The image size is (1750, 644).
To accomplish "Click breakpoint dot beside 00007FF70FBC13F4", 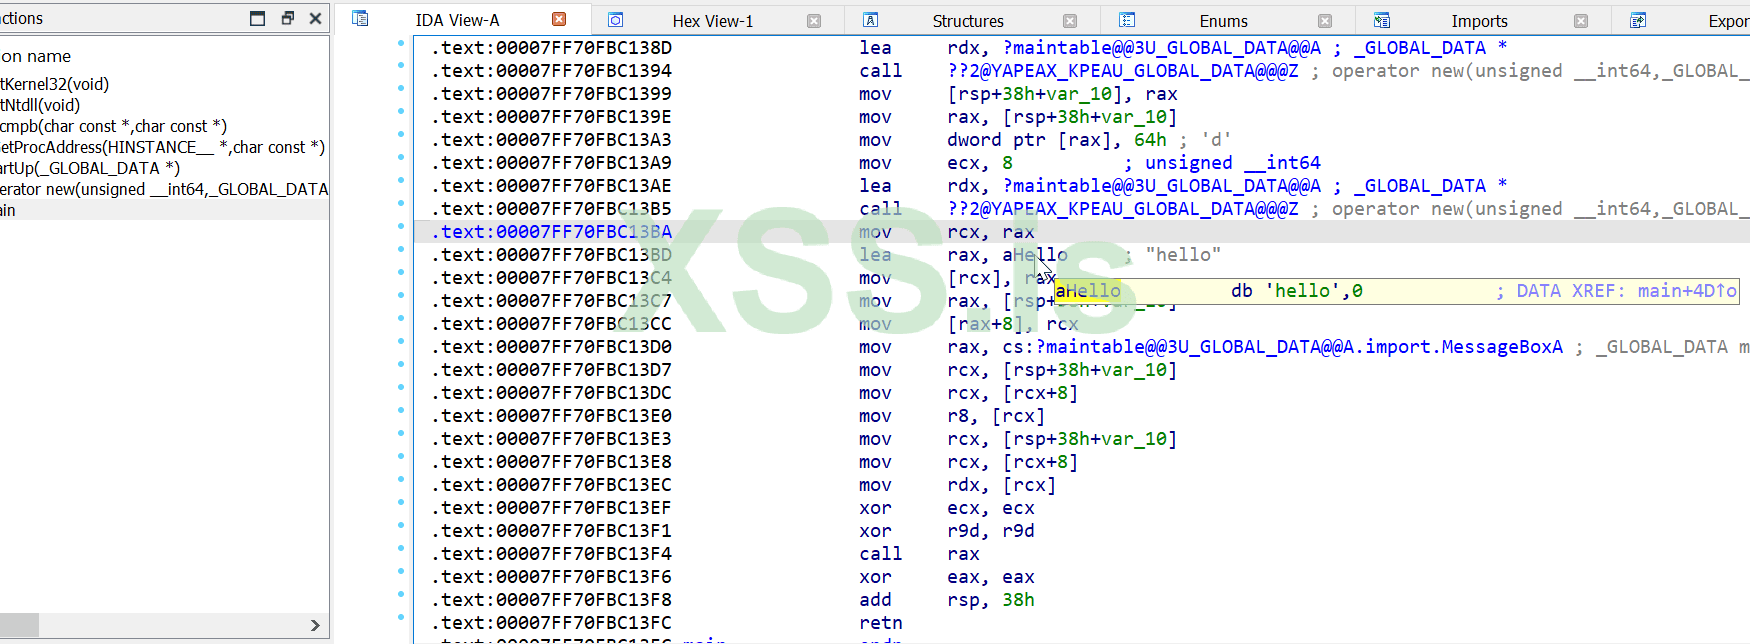I will 401,549.
